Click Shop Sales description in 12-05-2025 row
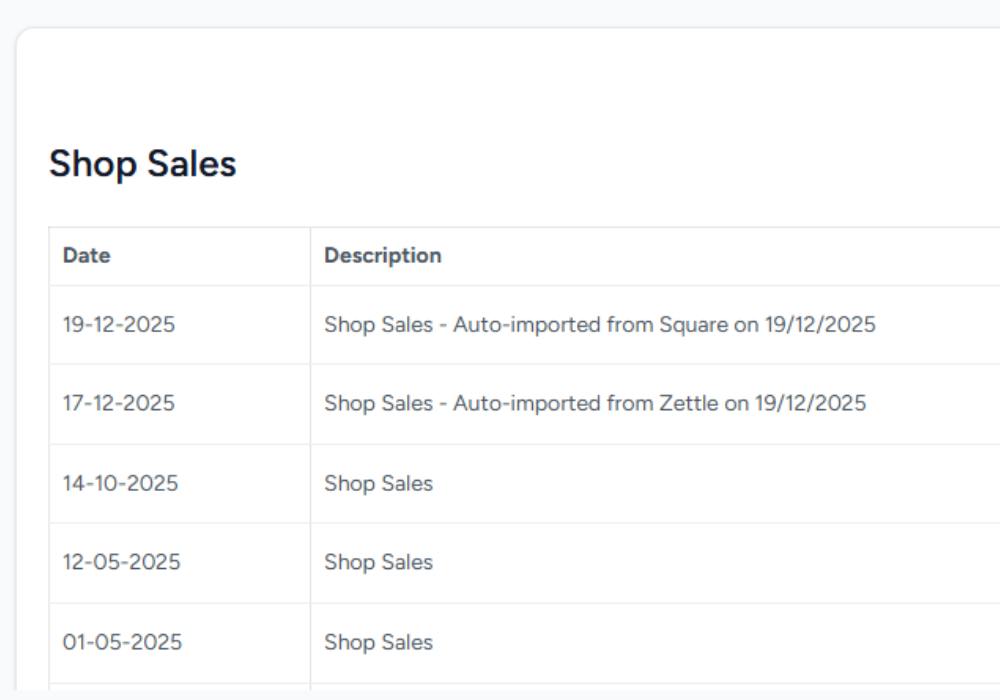 click(x=378, y=563)
